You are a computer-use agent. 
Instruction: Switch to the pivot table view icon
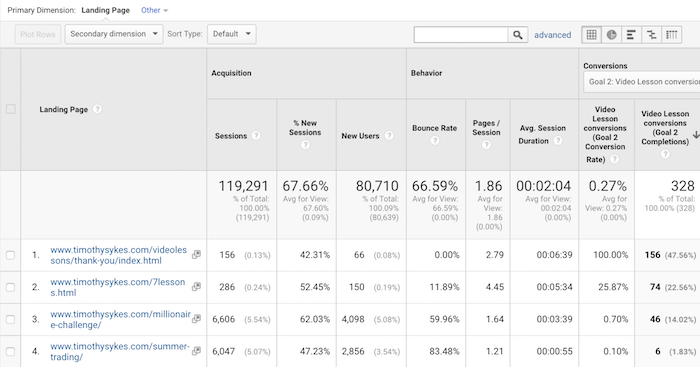671,34
